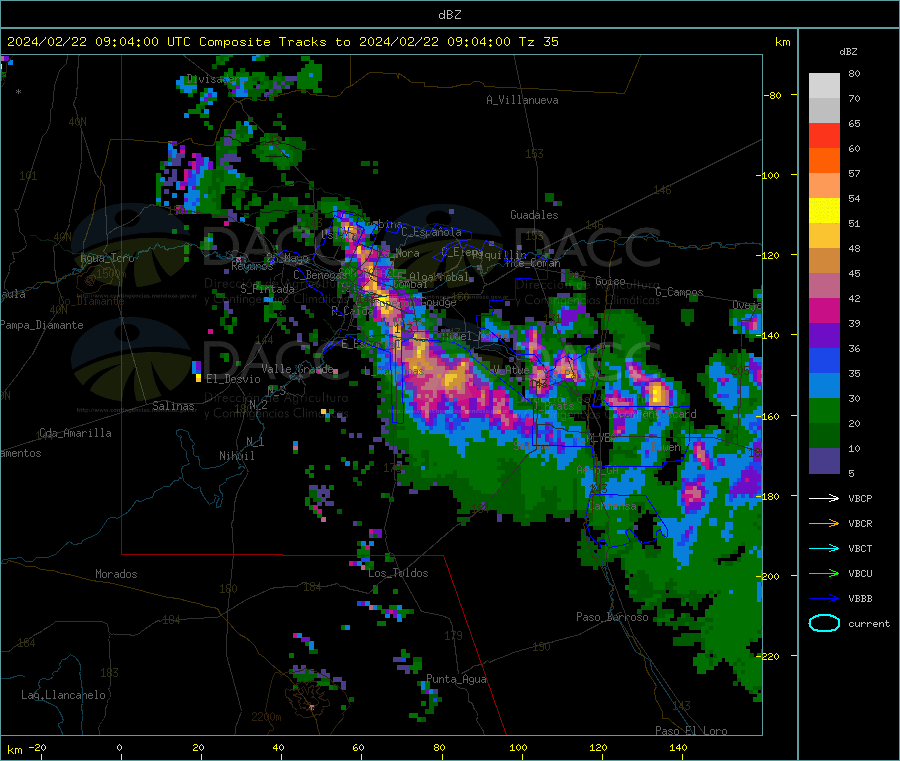900x761 pixels.
Task: Click the 'Lag.Llancanelo' place label
Action: tap(64, 695)
